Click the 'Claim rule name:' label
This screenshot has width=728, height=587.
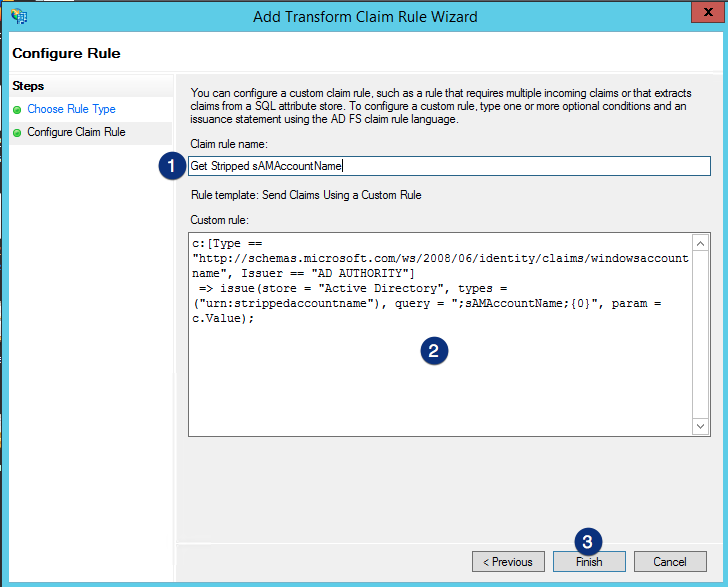(229, 144)
